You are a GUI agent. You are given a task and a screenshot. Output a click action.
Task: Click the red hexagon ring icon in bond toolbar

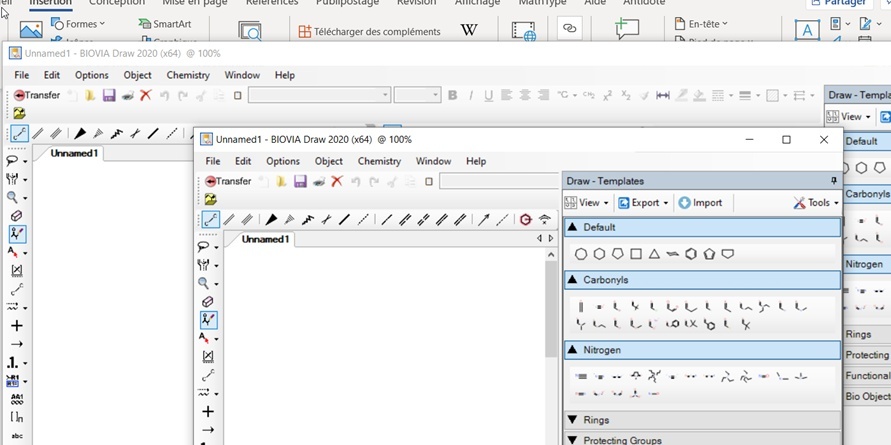526,219
